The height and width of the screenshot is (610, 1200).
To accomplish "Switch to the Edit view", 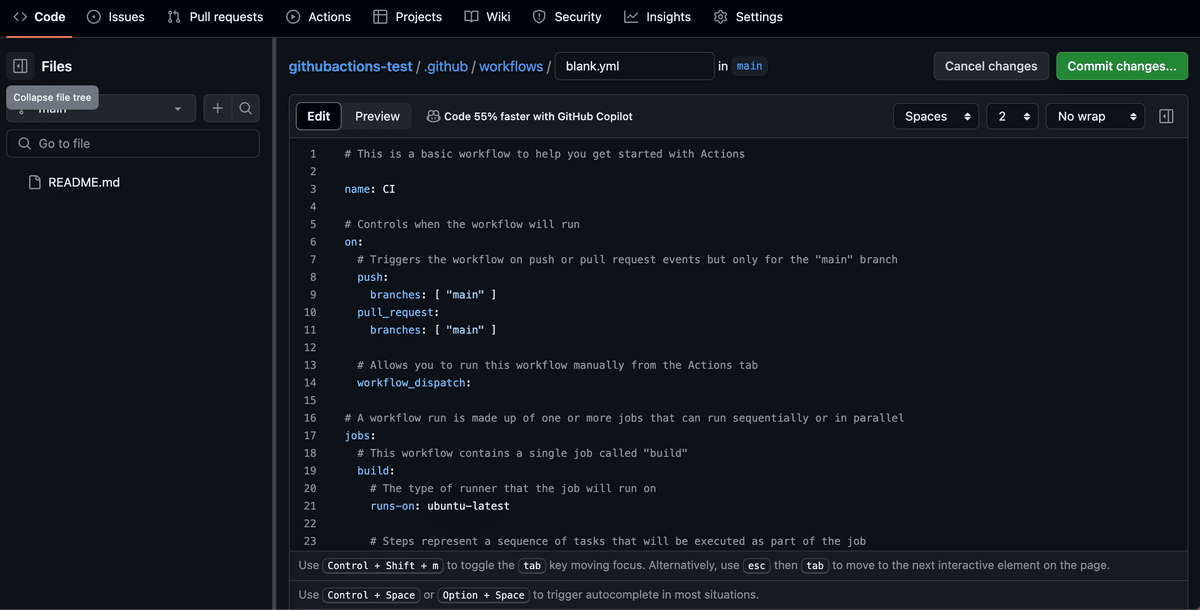I will tap(319, 116).
